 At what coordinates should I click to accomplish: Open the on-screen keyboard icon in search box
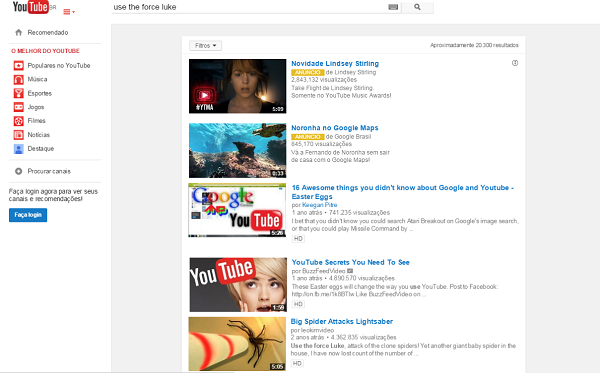point(393,7)
